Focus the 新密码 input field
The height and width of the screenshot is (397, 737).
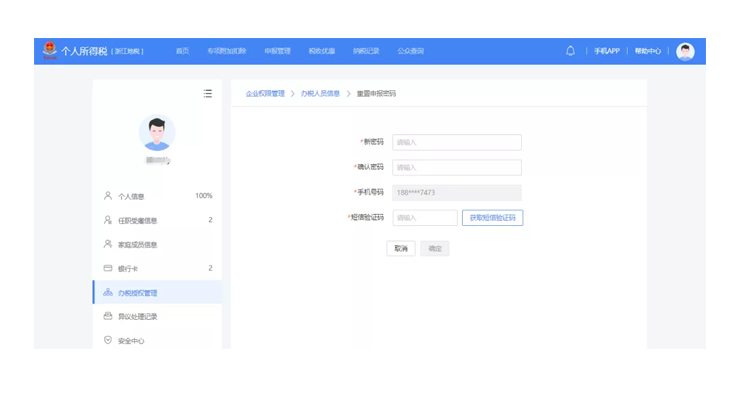(x=457, y=142)
